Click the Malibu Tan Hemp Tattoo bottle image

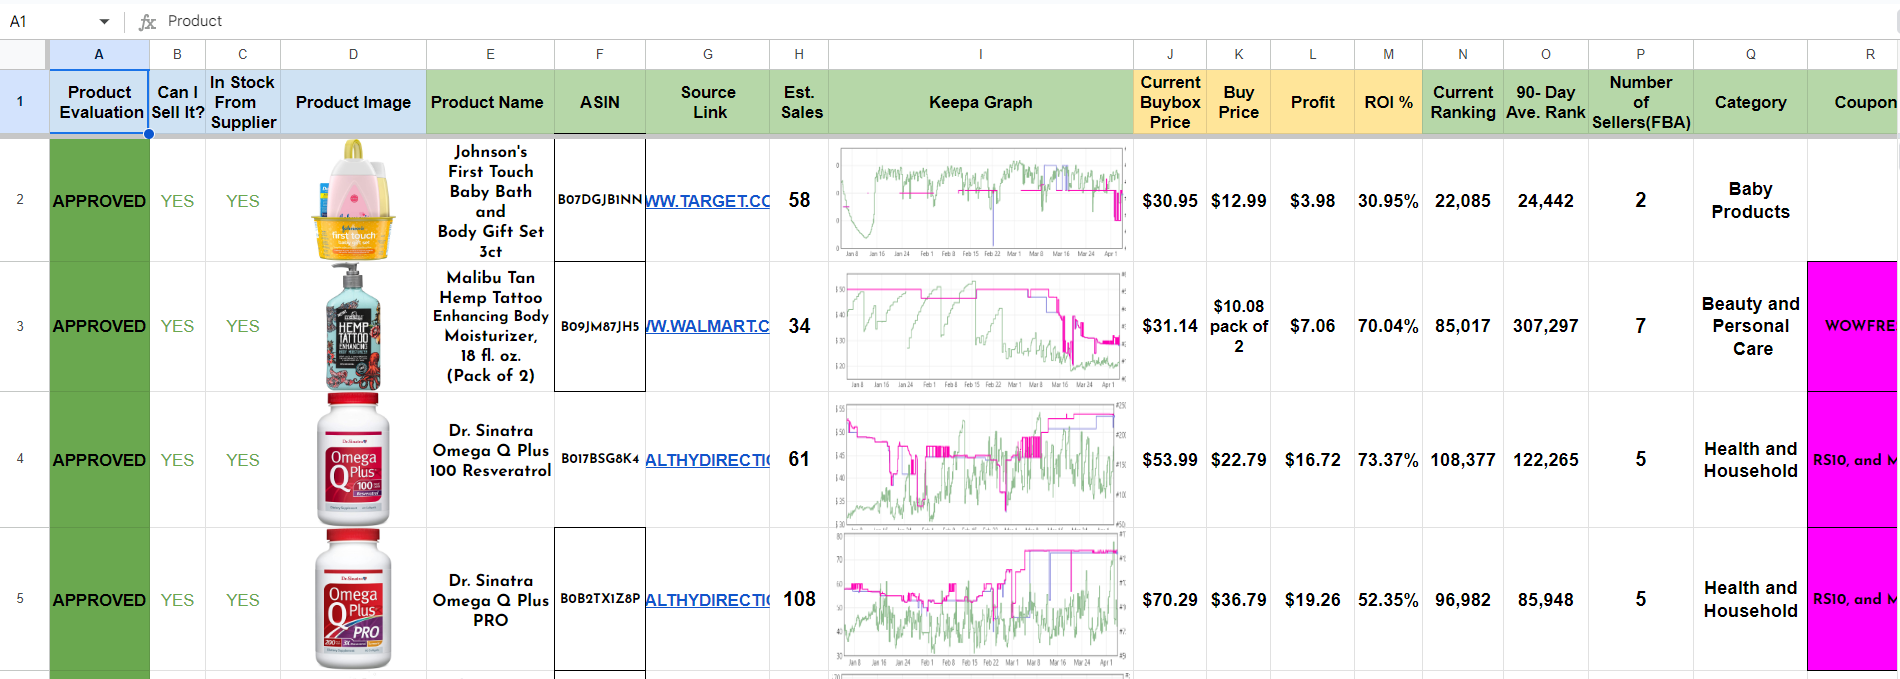(353, 326)
